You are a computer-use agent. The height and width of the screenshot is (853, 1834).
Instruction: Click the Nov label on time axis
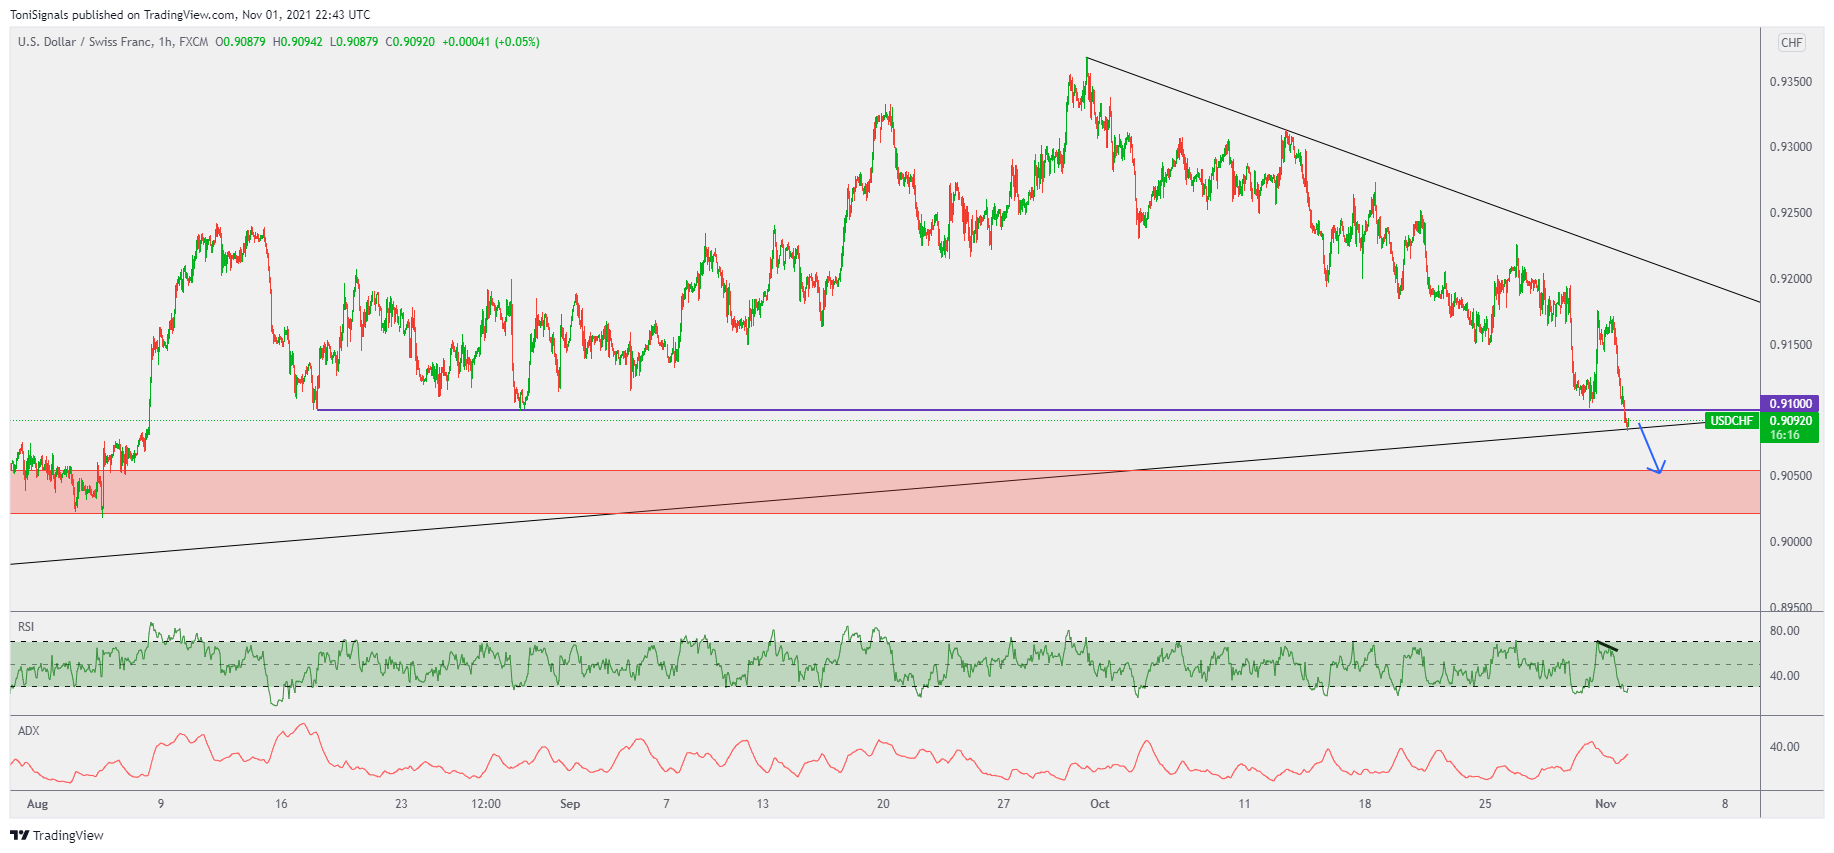[x=1605, y=804]
